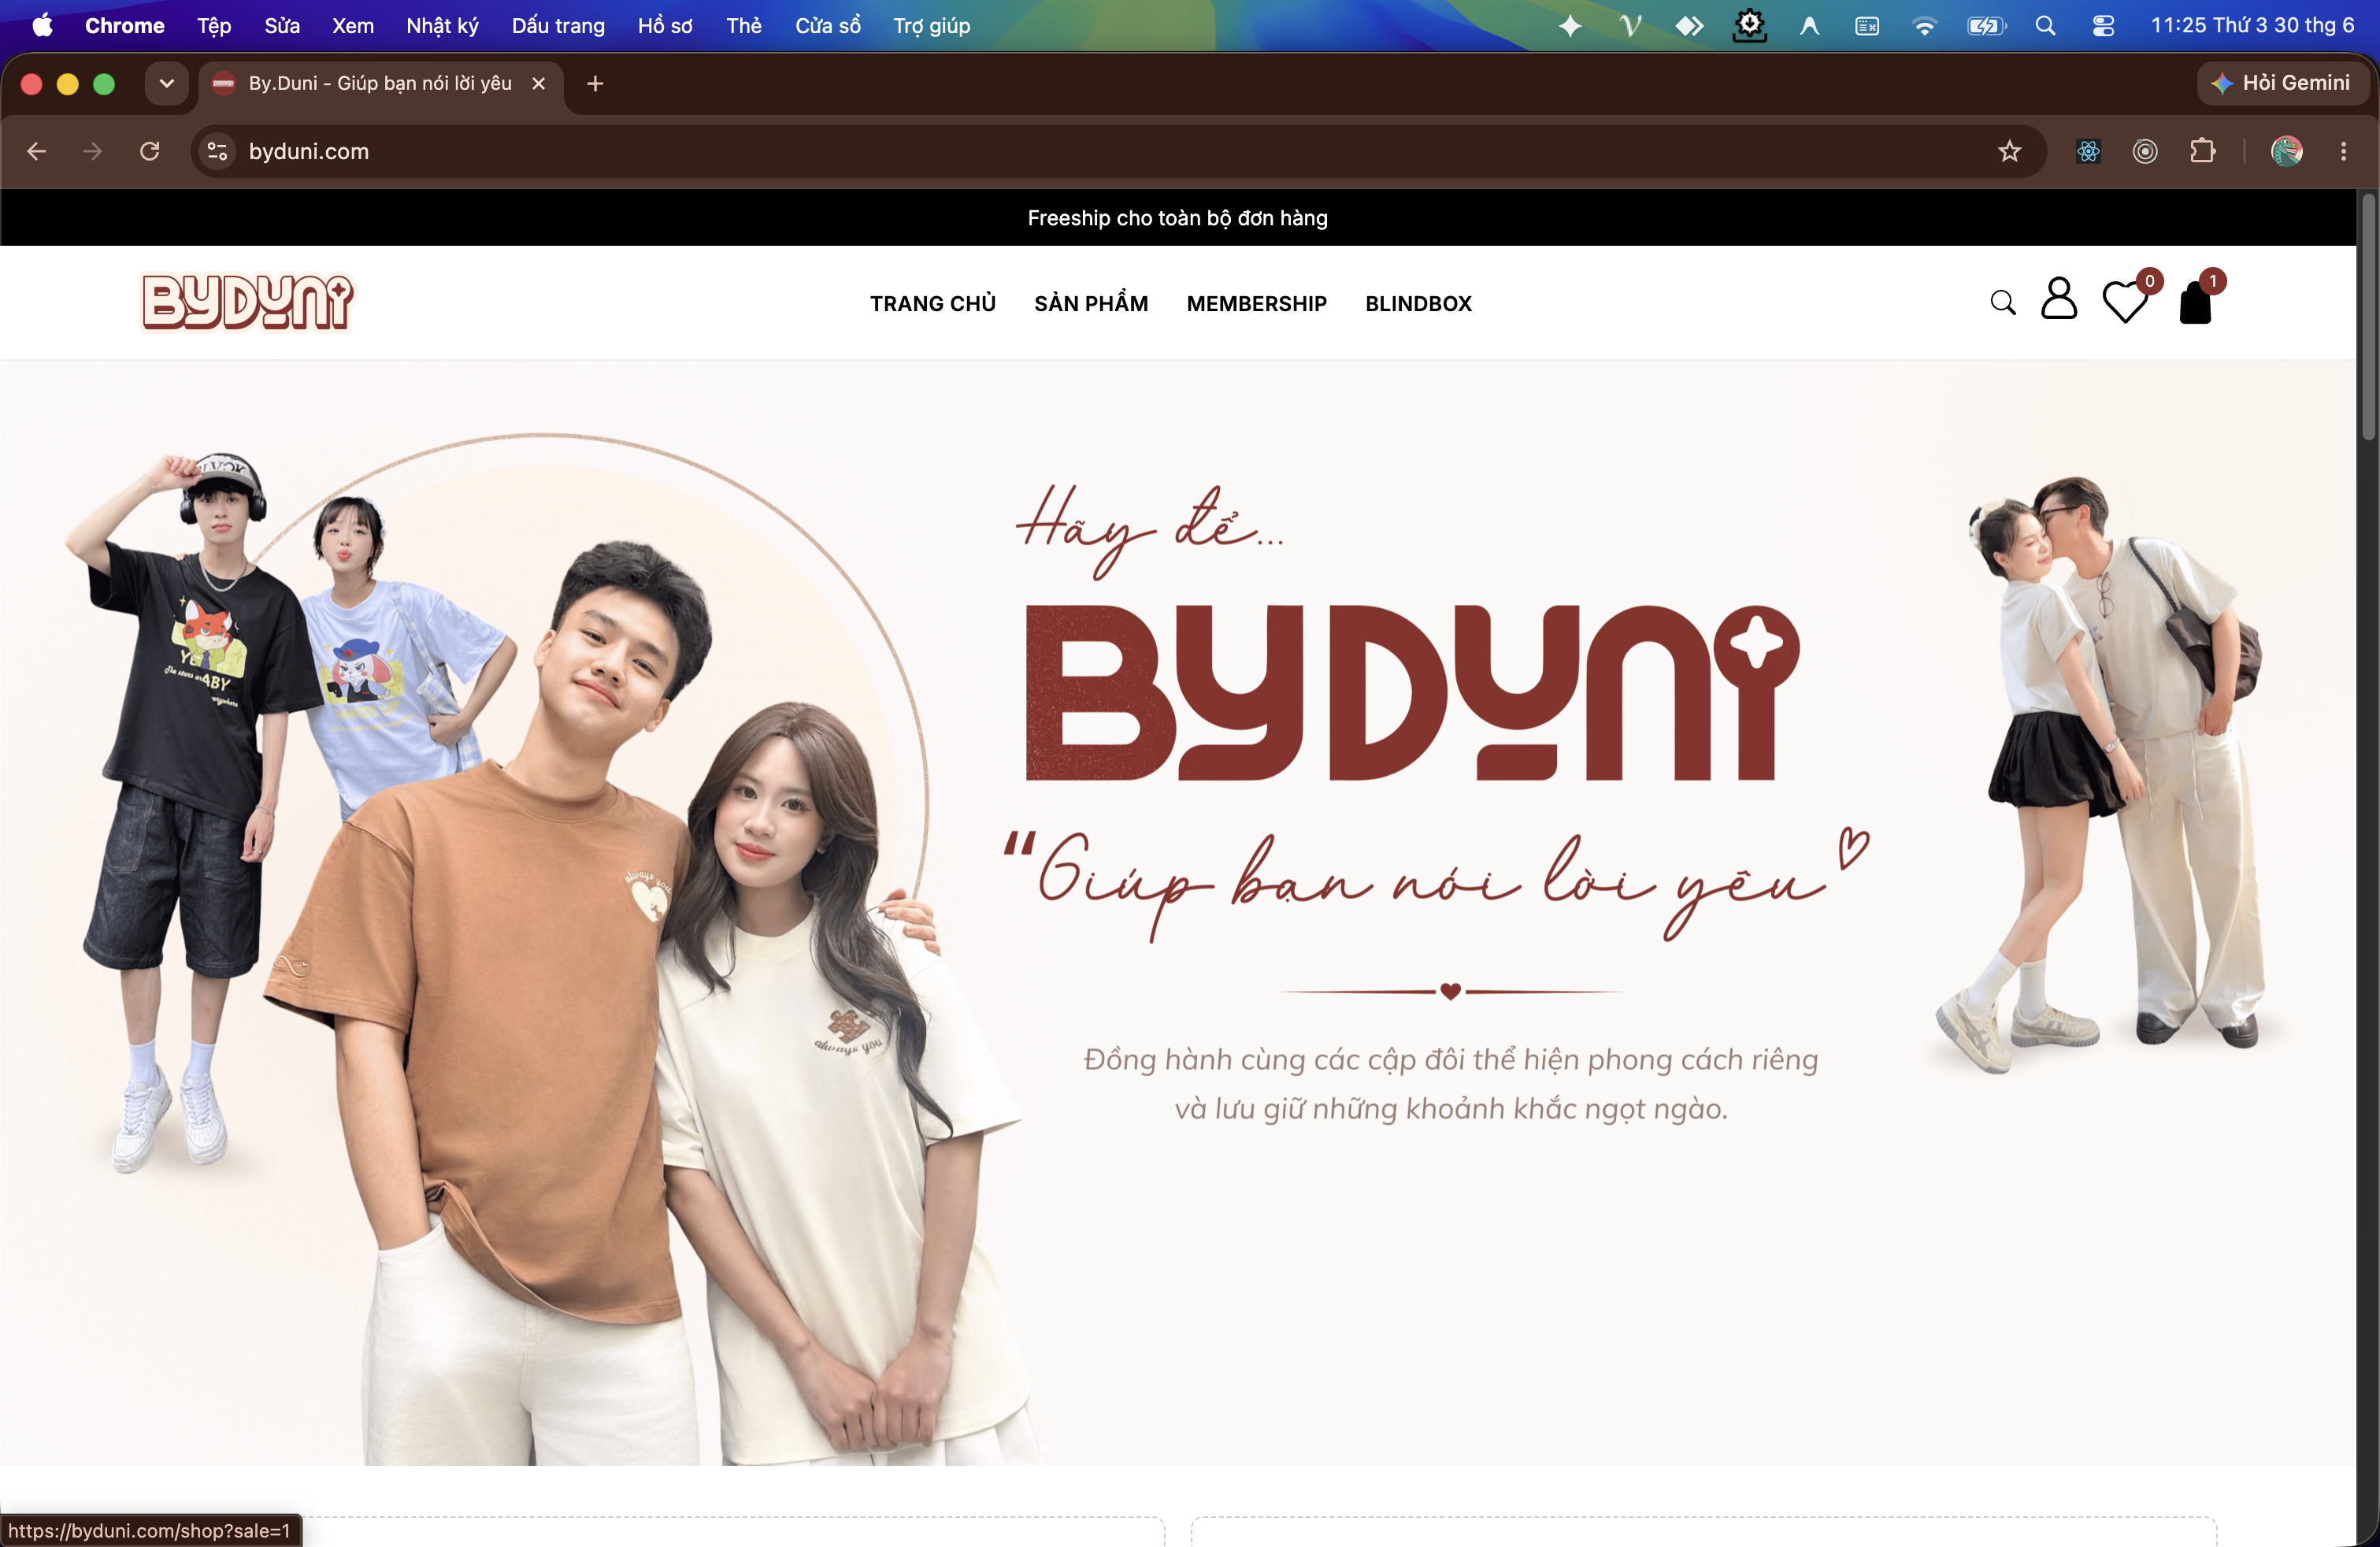
Task: Bookmark this page with the star icon
Action: point(2009,151)
